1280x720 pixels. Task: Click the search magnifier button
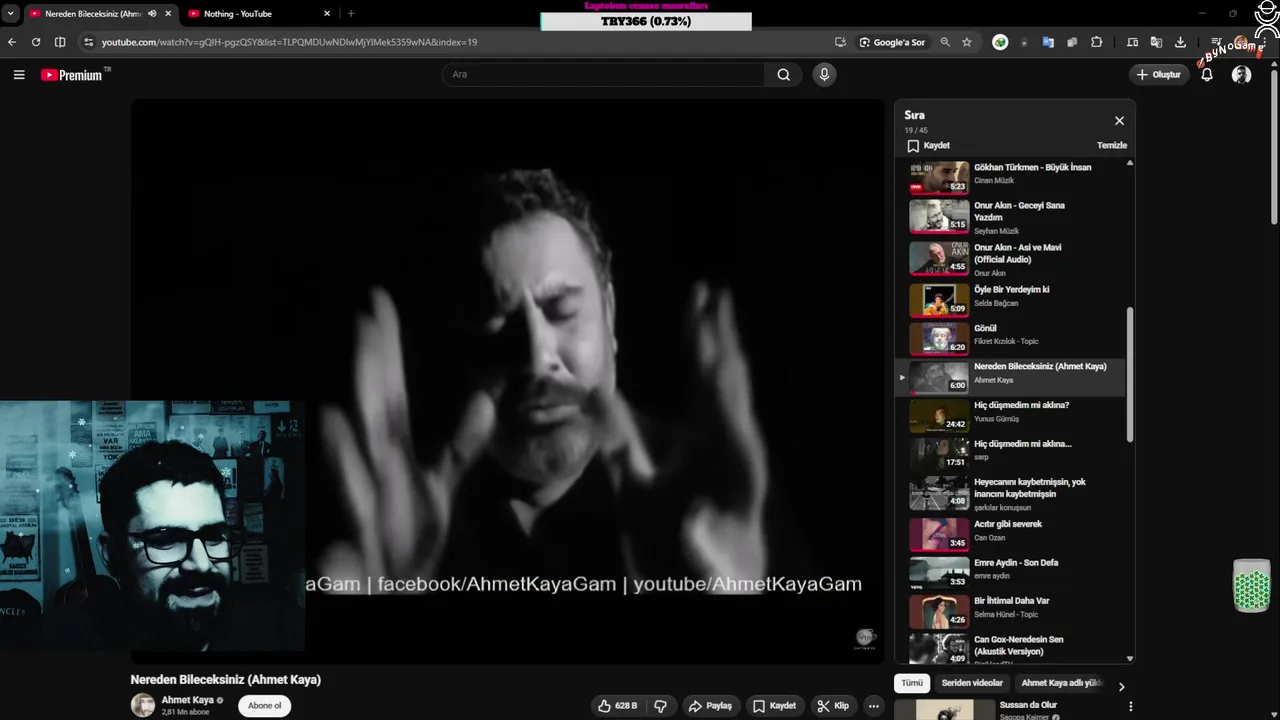click(x=783, y=75)
